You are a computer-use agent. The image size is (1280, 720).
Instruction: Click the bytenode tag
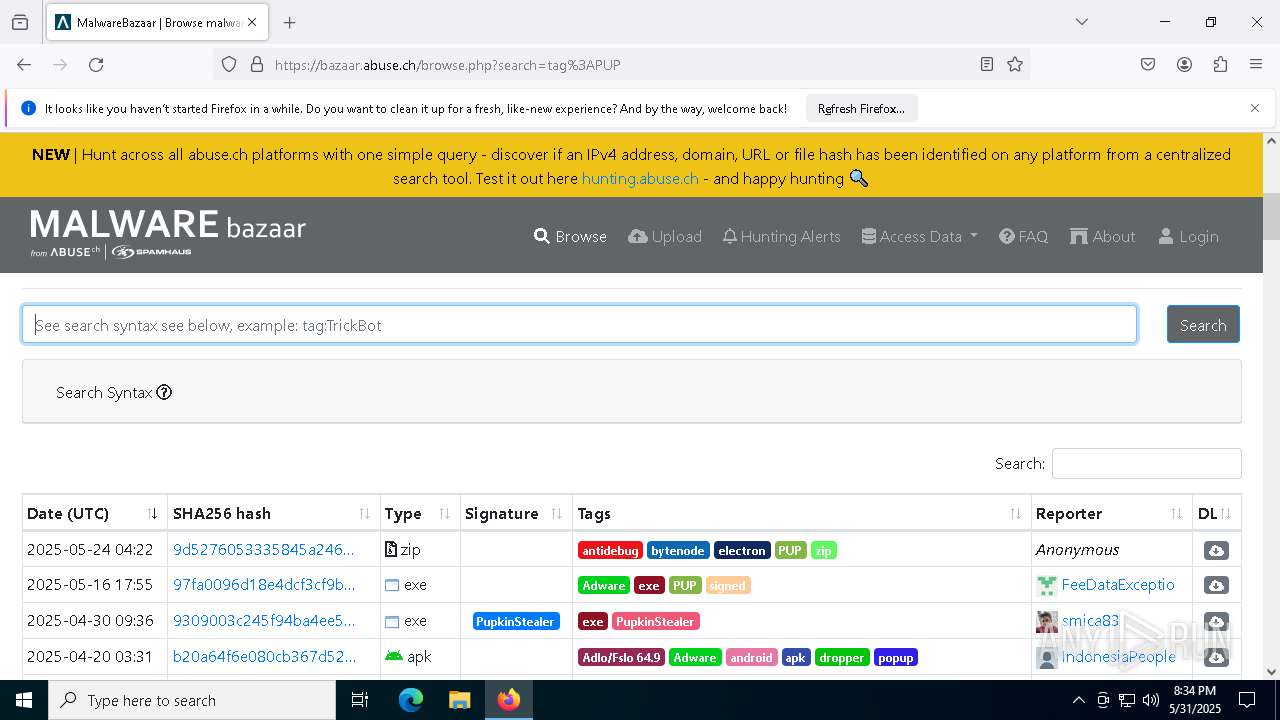678,550
